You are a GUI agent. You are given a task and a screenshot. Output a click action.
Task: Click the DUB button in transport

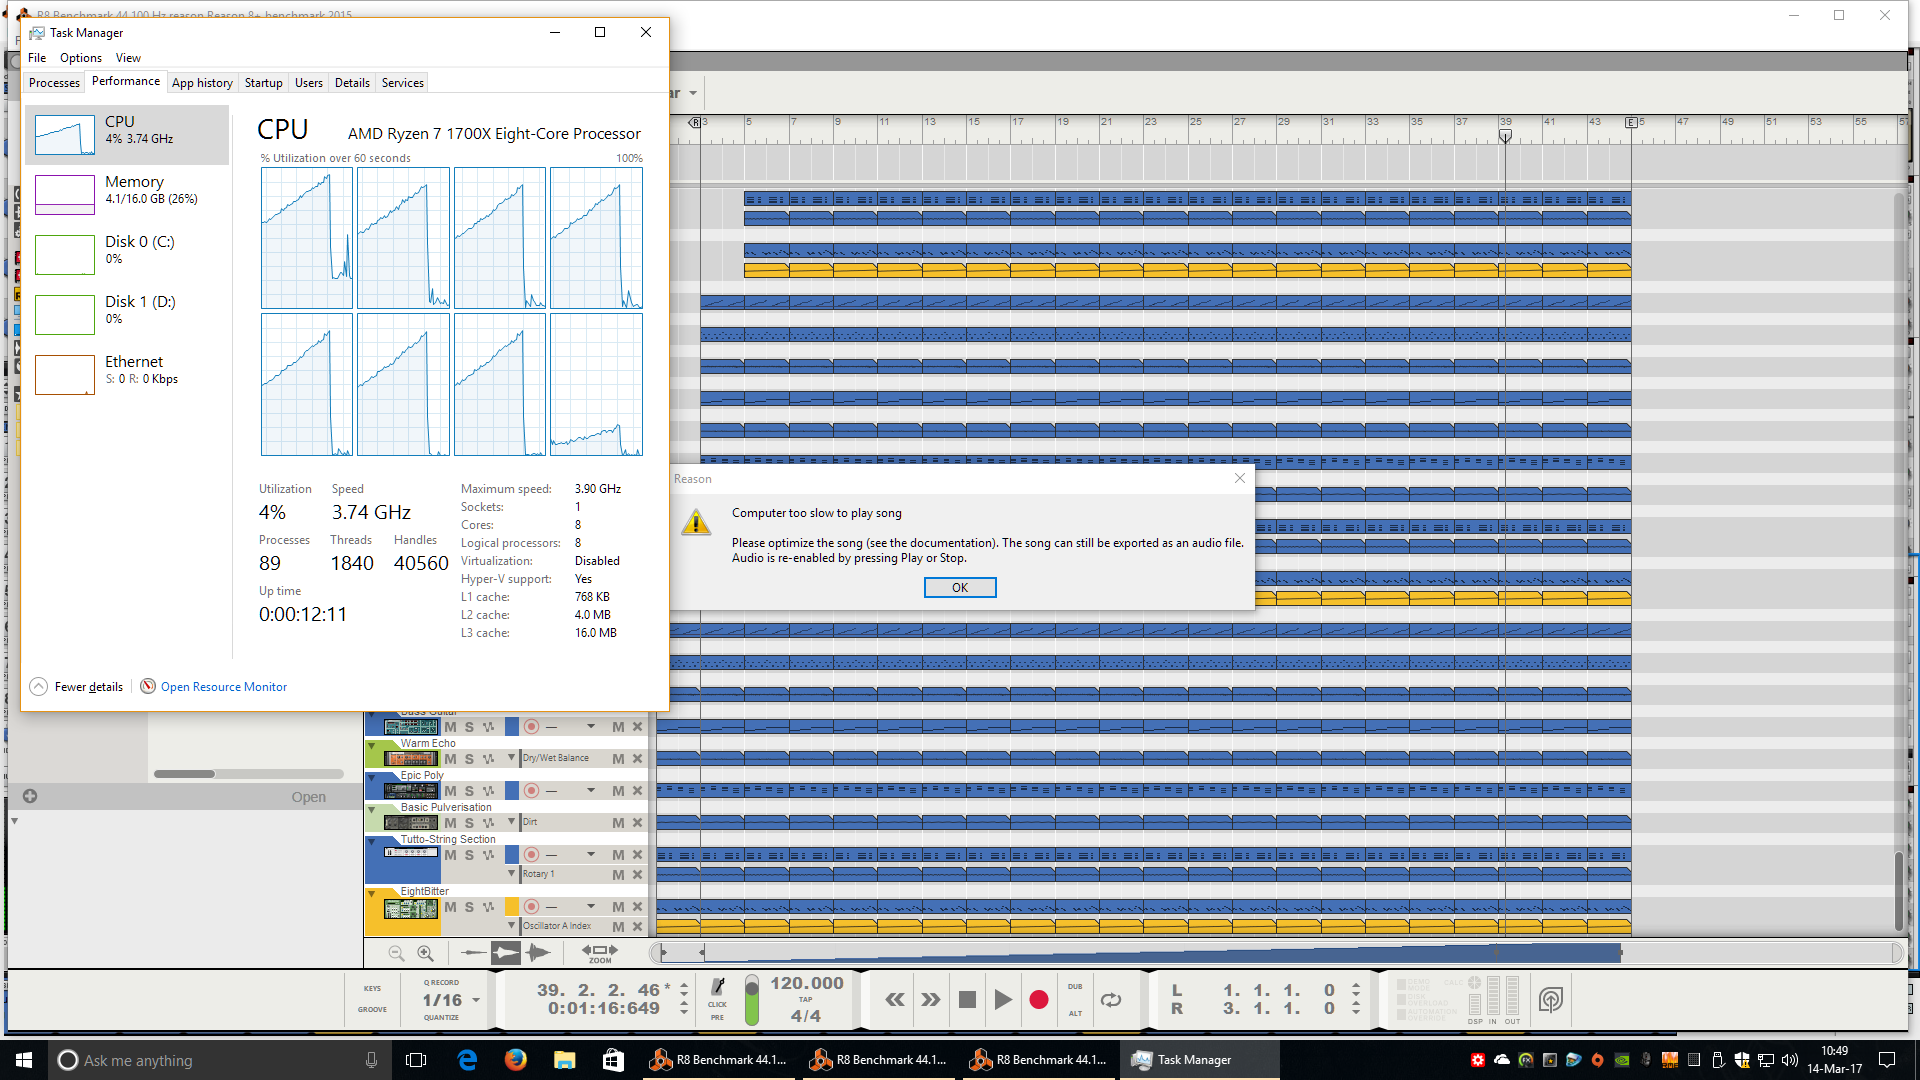(1075, 986)
